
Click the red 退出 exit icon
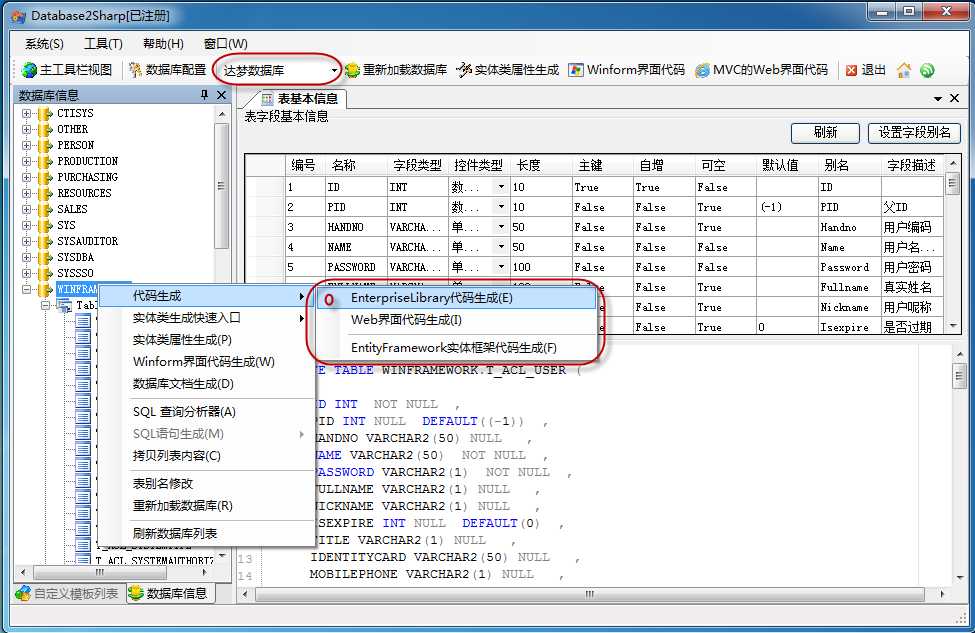tap(851, 70)
